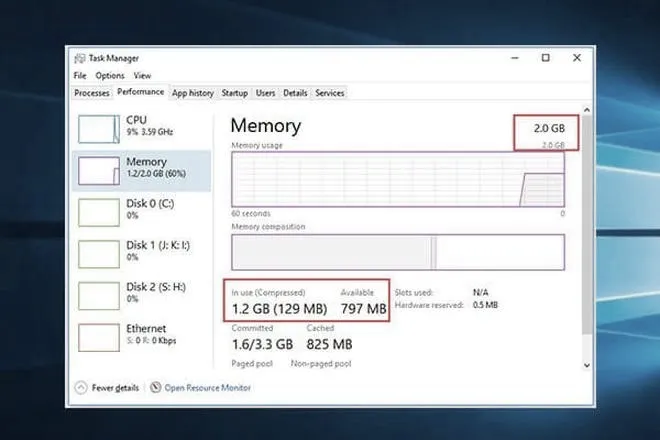The image size is (660, 440).
Task: Maximize the Task Manager window
Action: pos(546,58)
